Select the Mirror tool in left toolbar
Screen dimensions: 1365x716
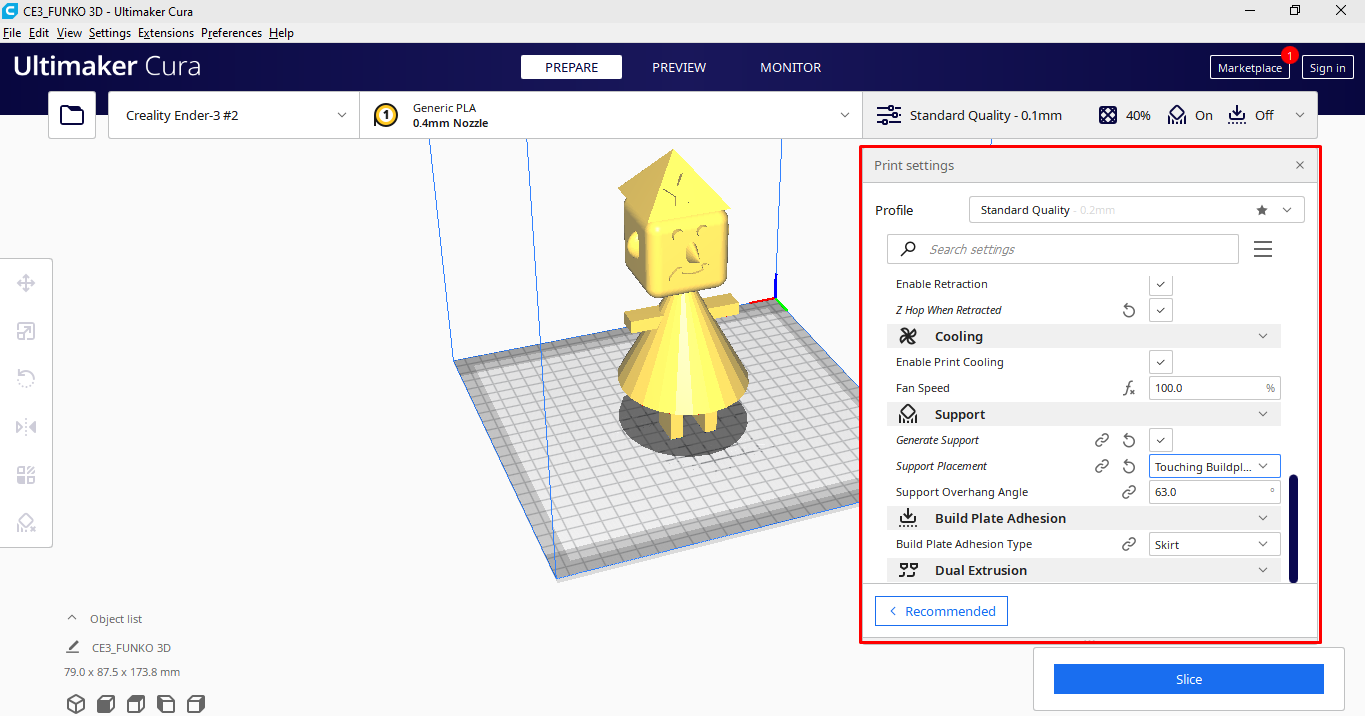point(26,427)
